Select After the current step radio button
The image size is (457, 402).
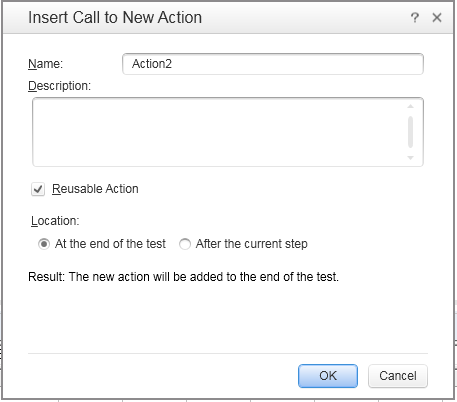185,244
